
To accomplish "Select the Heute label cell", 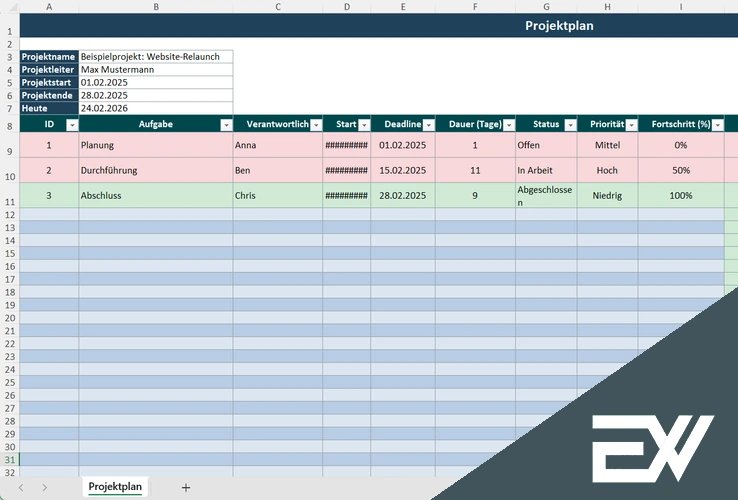I will click(x=49, y=108).
